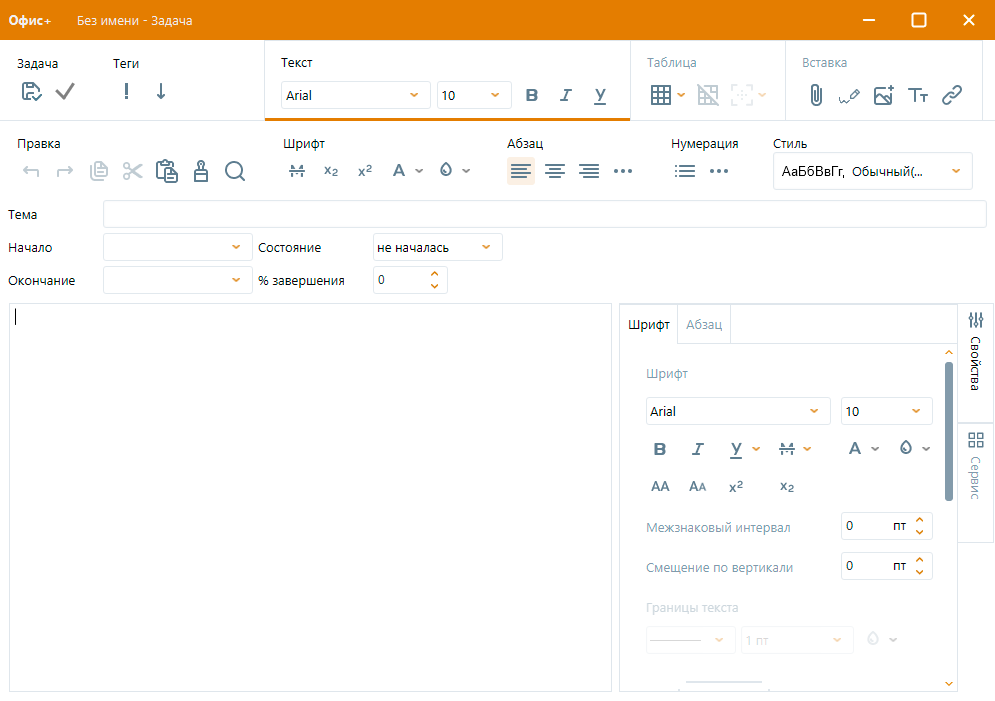Attach a file using the paperclip icon

pyautogui.click(x=816, y=95)
